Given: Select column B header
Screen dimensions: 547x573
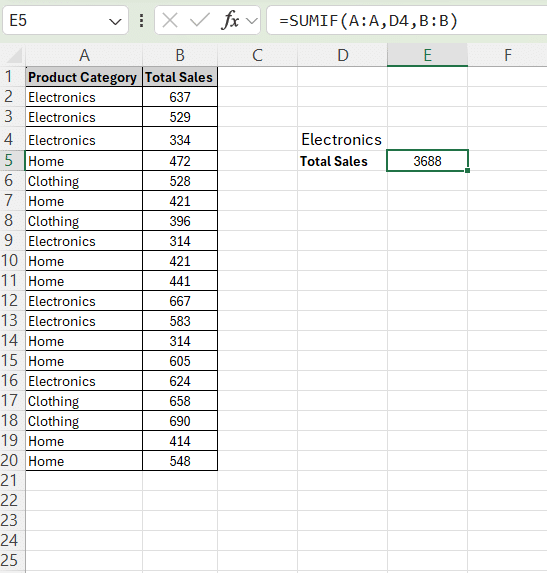Looking at the screenshot, I should coord(180,56).
